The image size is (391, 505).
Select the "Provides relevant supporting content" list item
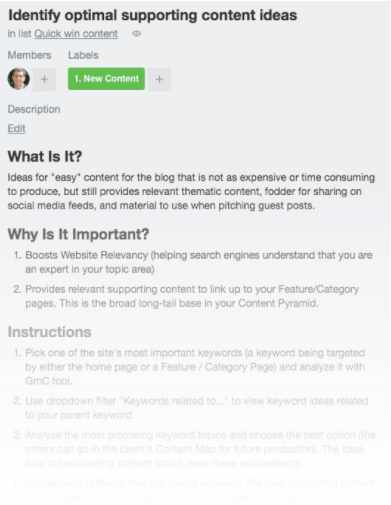[186, 296]
